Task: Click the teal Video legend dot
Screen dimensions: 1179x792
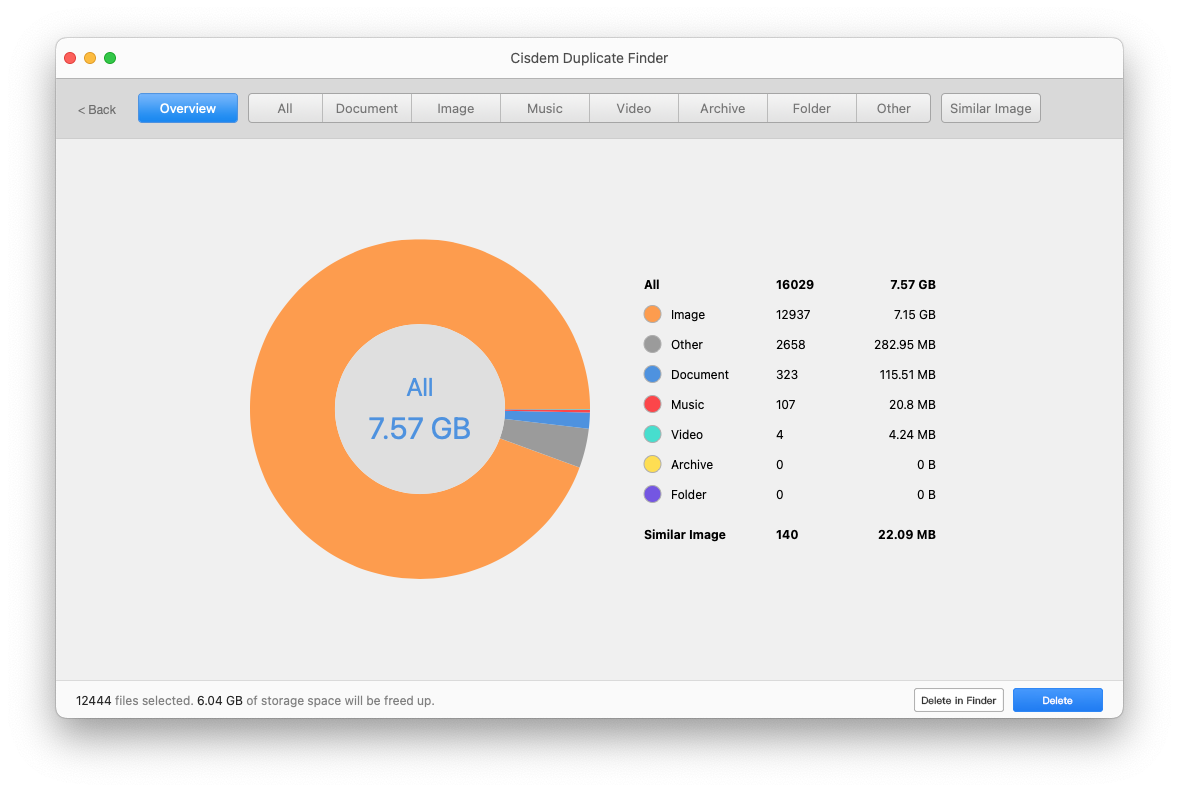Action: click(x=653, y=434)
